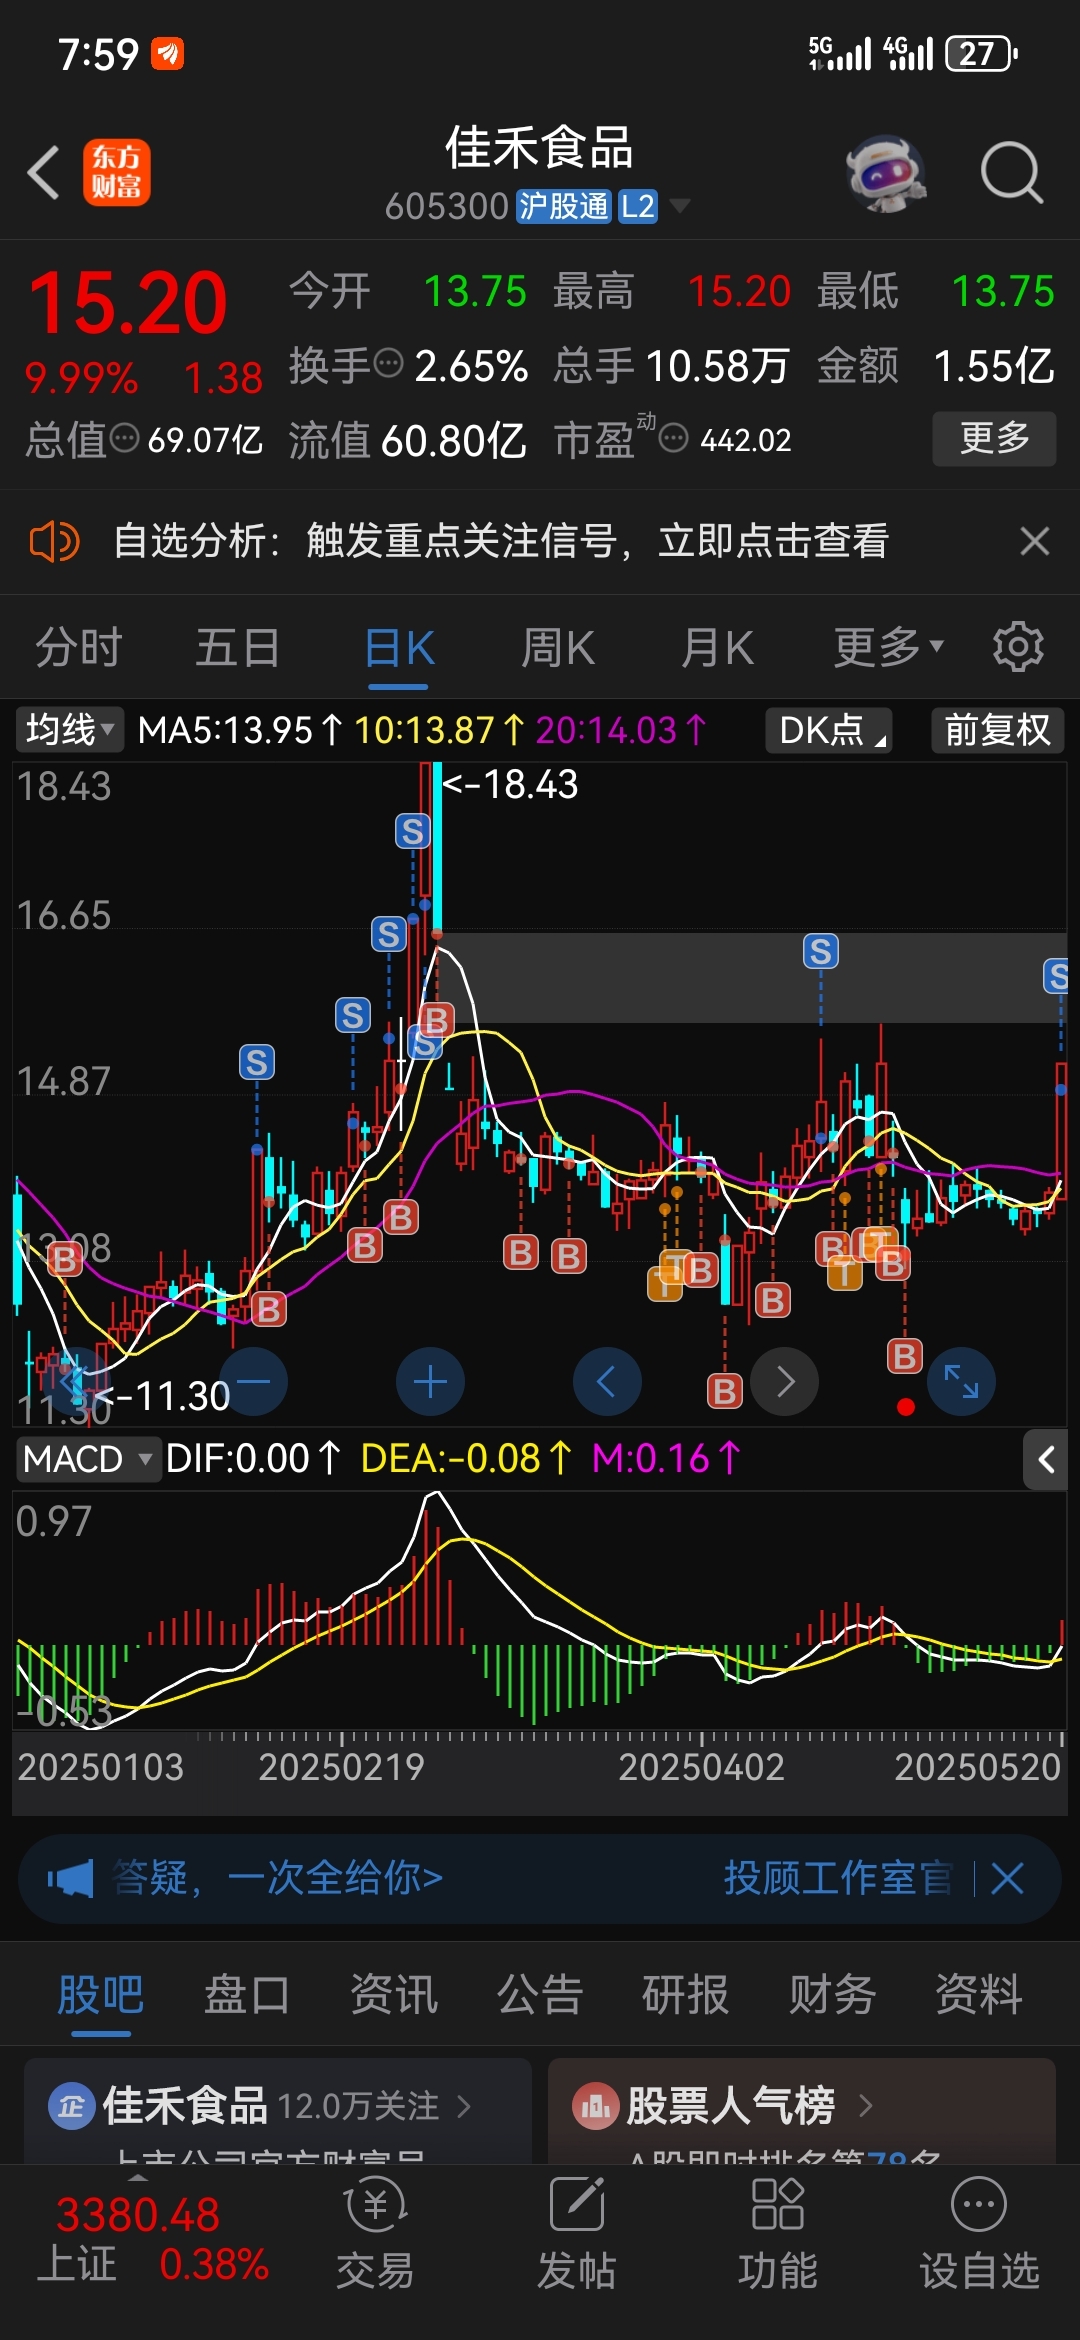The height and width of the screenshot is (2340, 1080).
Task: Switch to the 五日 chart tab
Action: point(237,647)
